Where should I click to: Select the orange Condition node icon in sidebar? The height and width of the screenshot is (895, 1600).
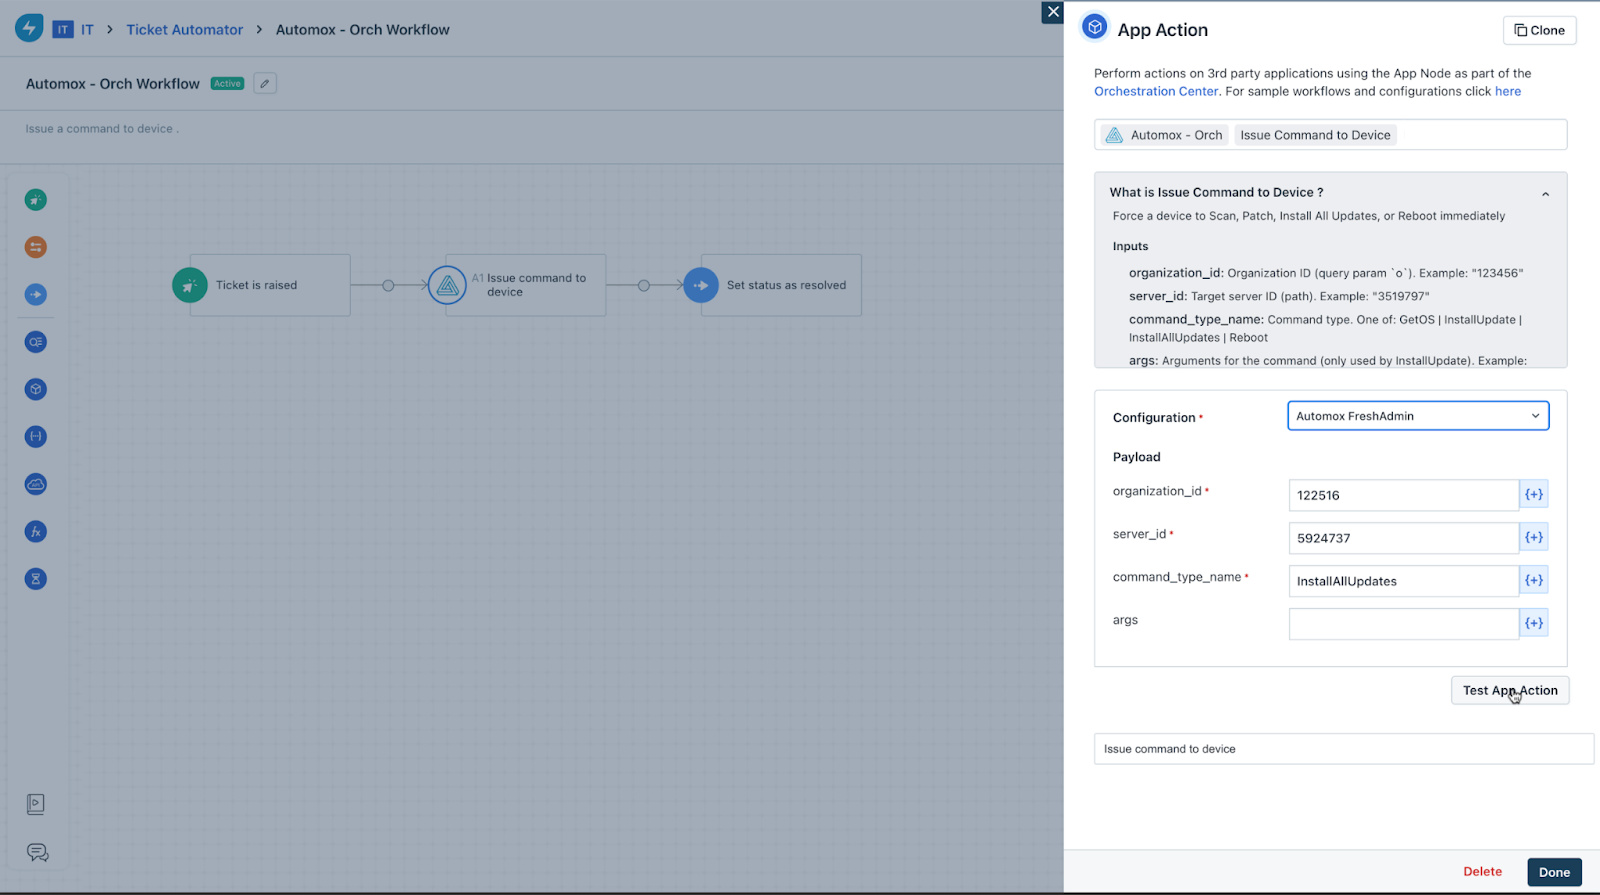click(36, 247)
